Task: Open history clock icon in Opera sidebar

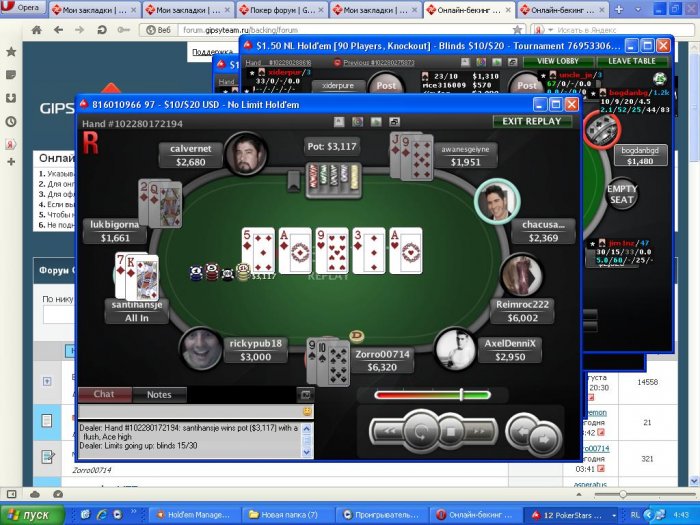Action: [11, 121]
